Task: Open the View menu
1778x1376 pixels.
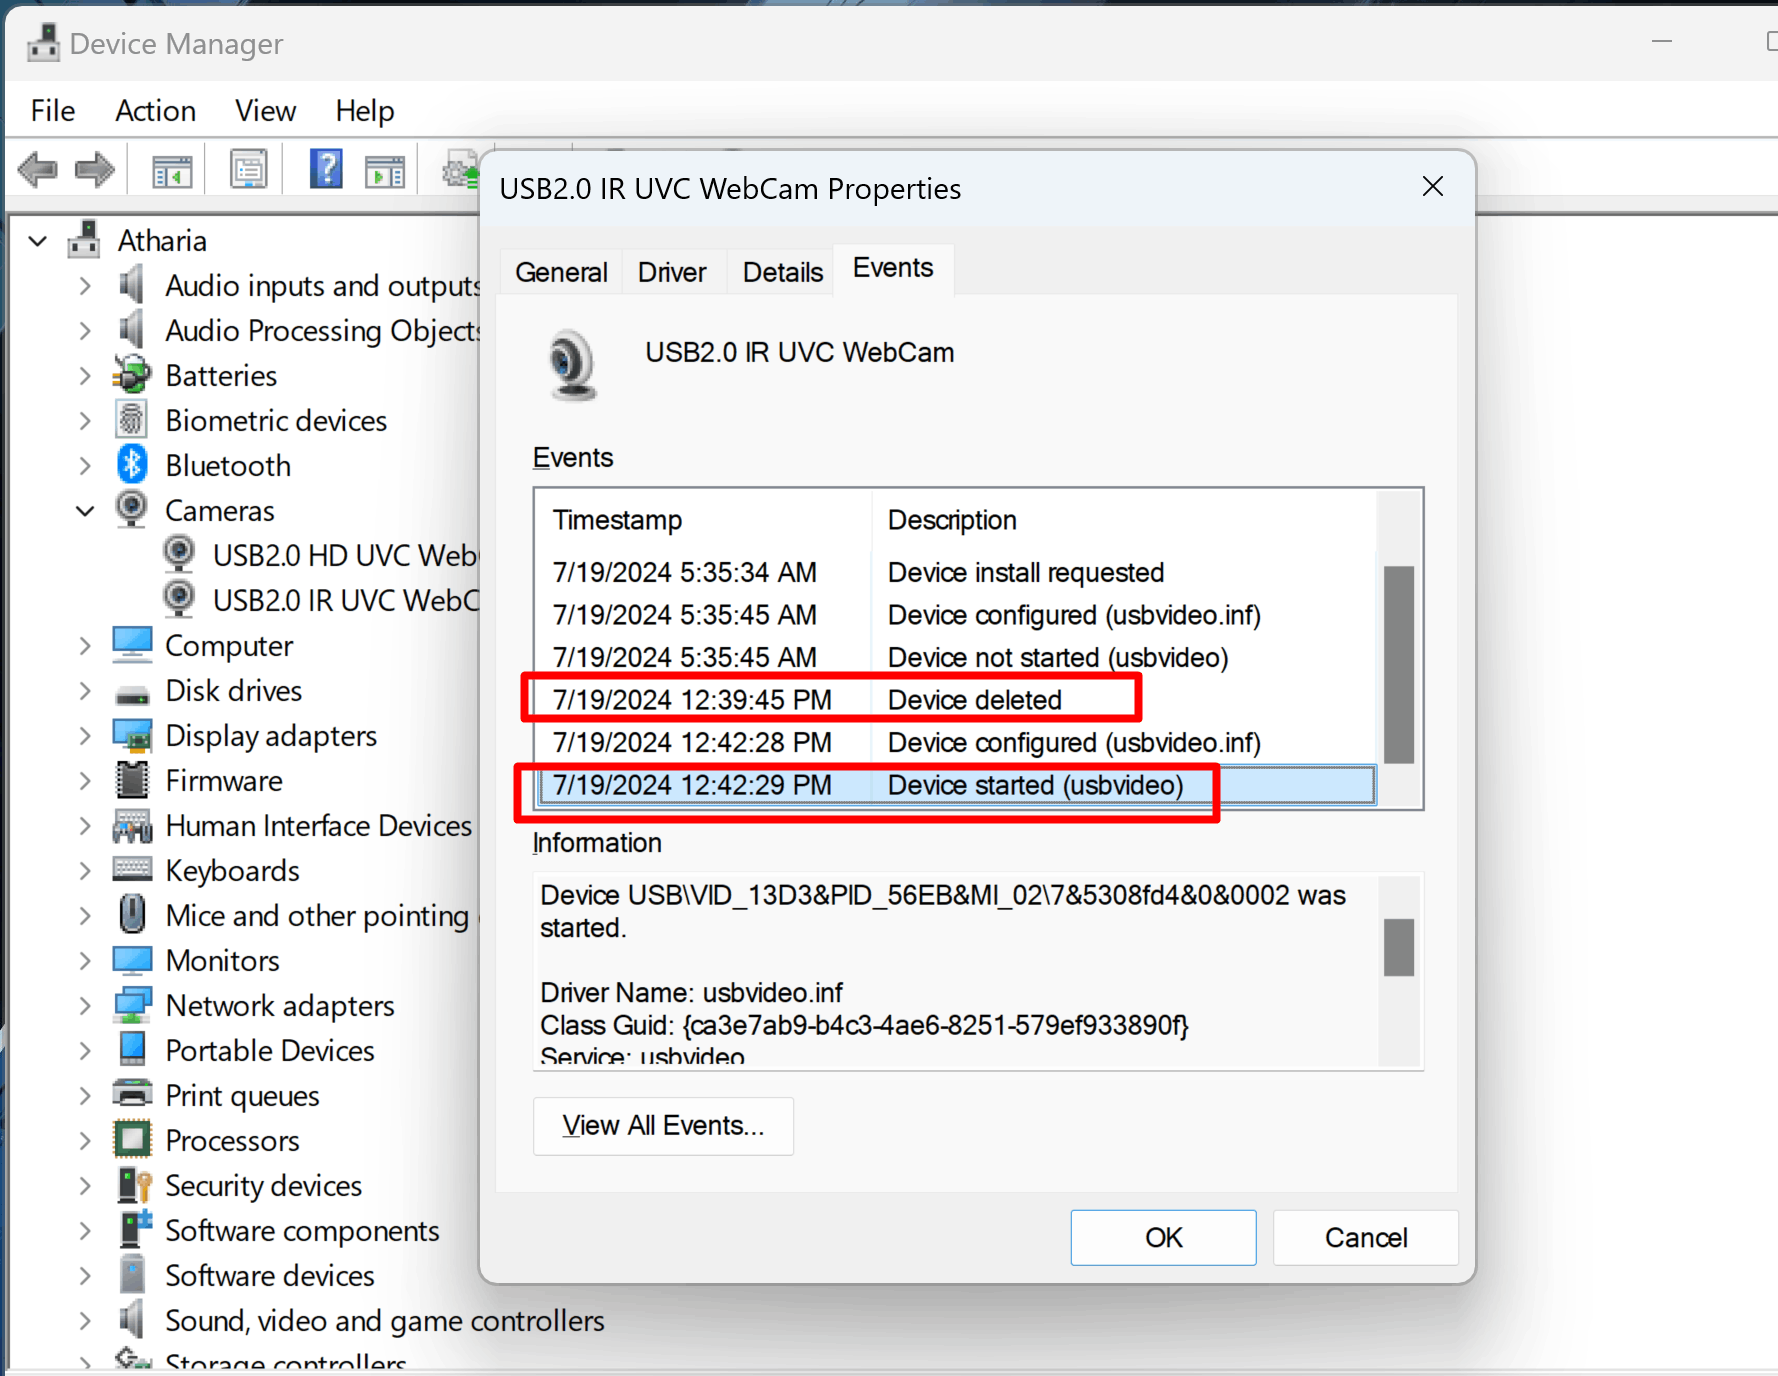Action: [x=265, y=110]
